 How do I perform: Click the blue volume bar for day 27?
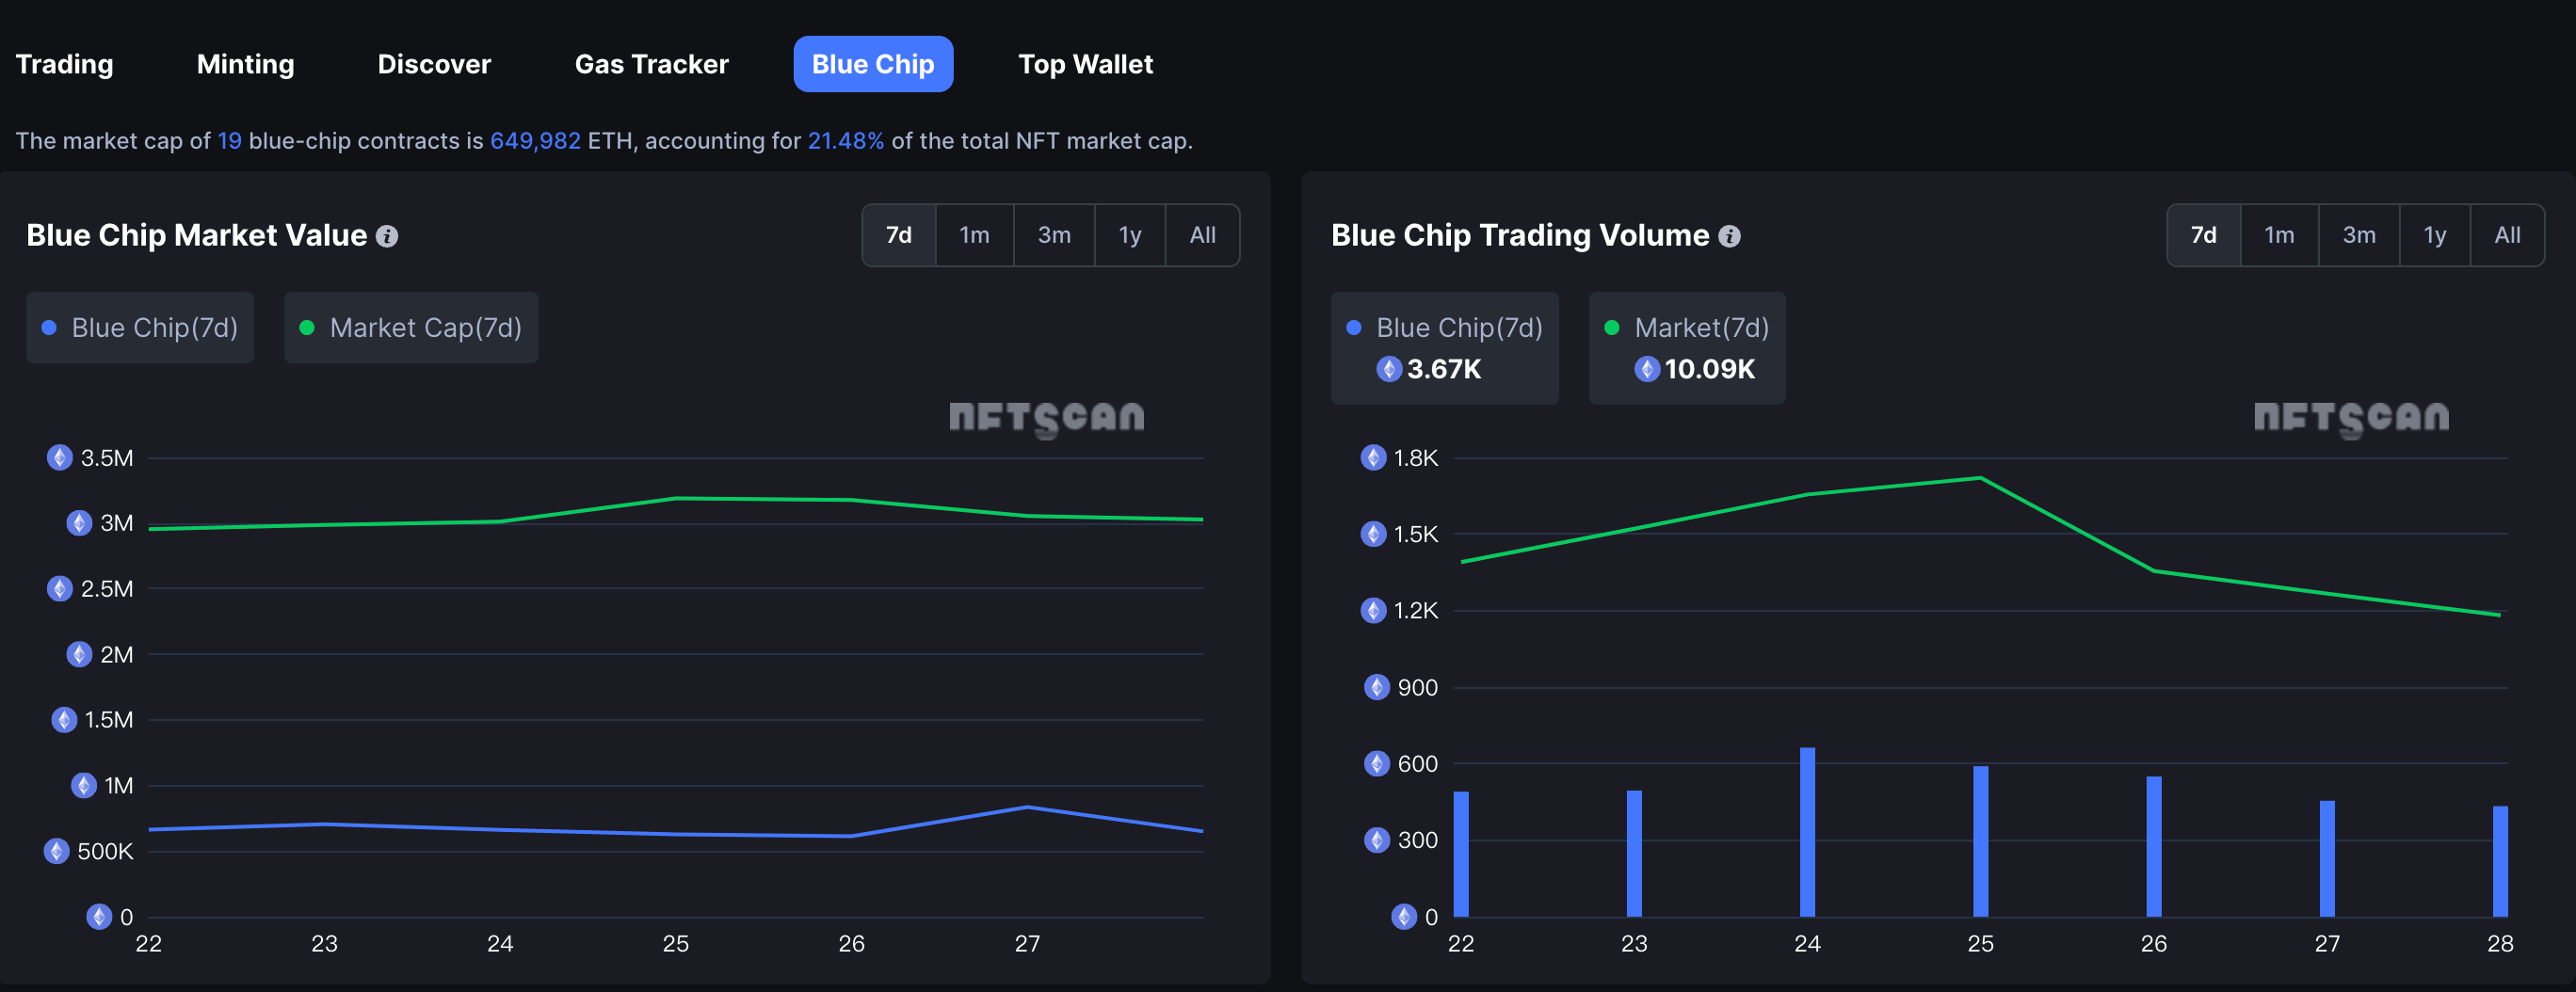coord(2327,859)
